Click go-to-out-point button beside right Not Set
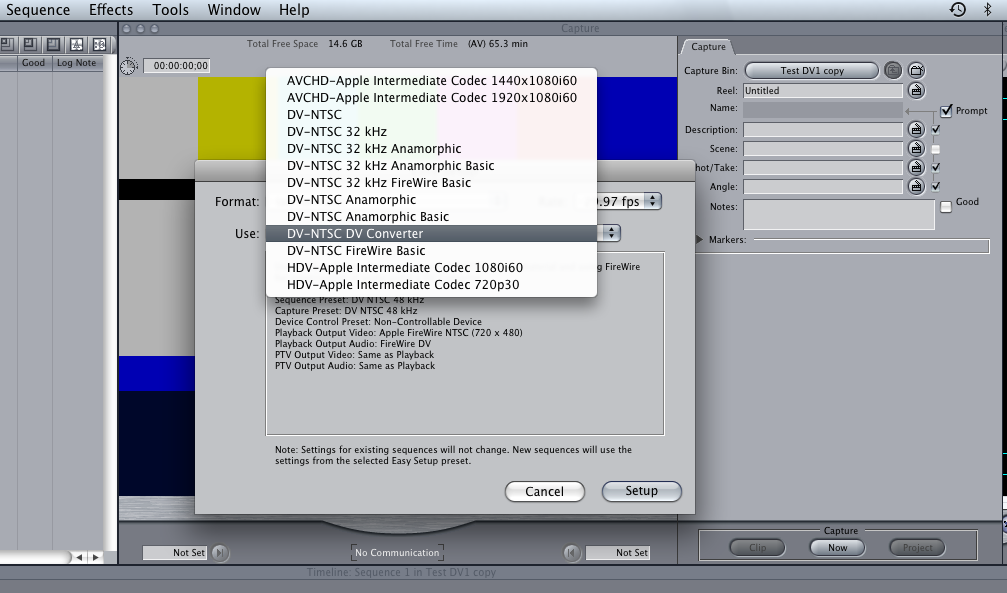 click(572, 553)
